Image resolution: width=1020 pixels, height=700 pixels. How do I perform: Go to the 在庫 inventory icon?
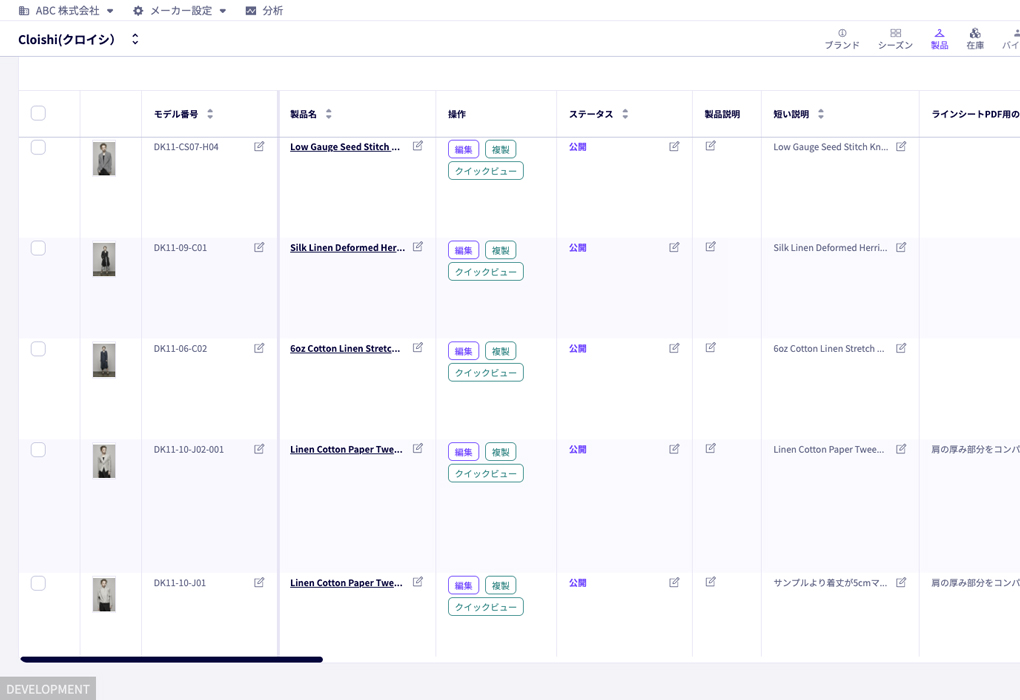coord(974,39)
